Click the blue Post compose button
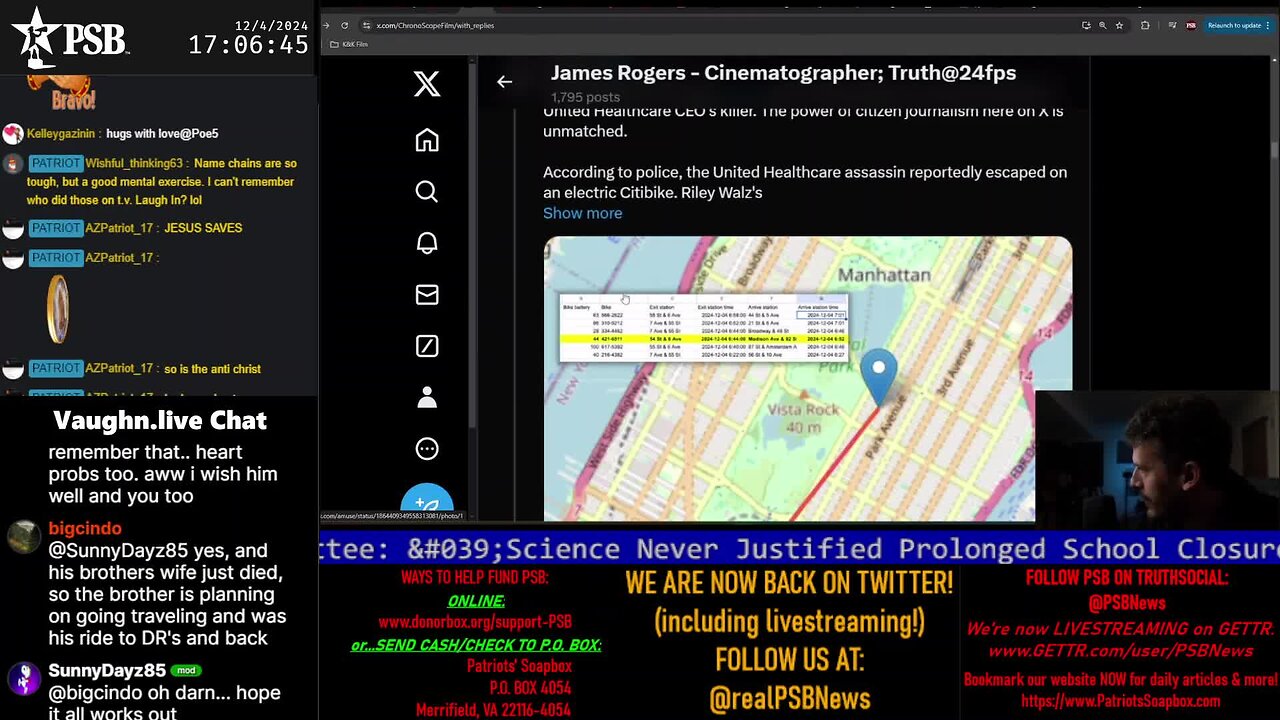 pos(427,505)
